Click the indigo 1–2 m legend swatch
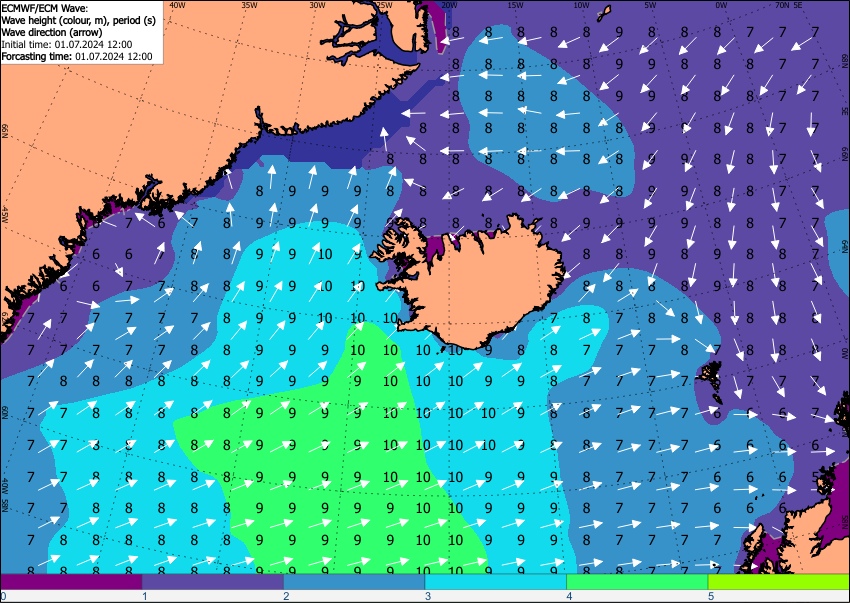 tap(212, 582)
